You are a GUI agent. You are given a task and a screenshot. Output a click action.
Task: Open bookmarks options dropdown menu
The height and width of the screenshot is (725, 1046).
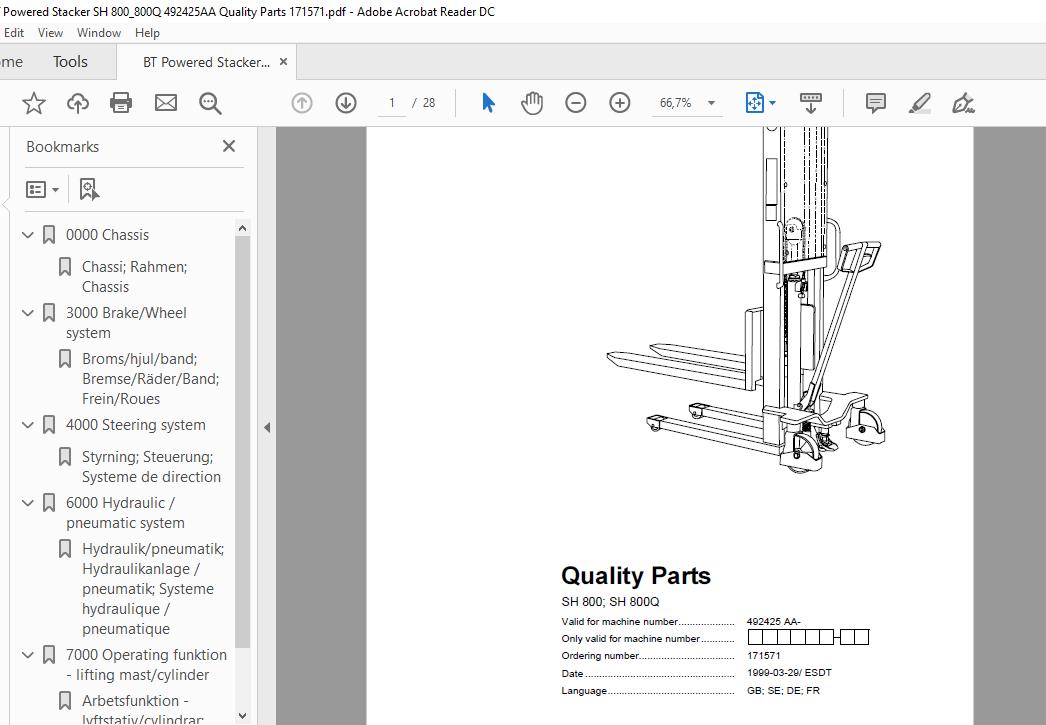point(43,189)
